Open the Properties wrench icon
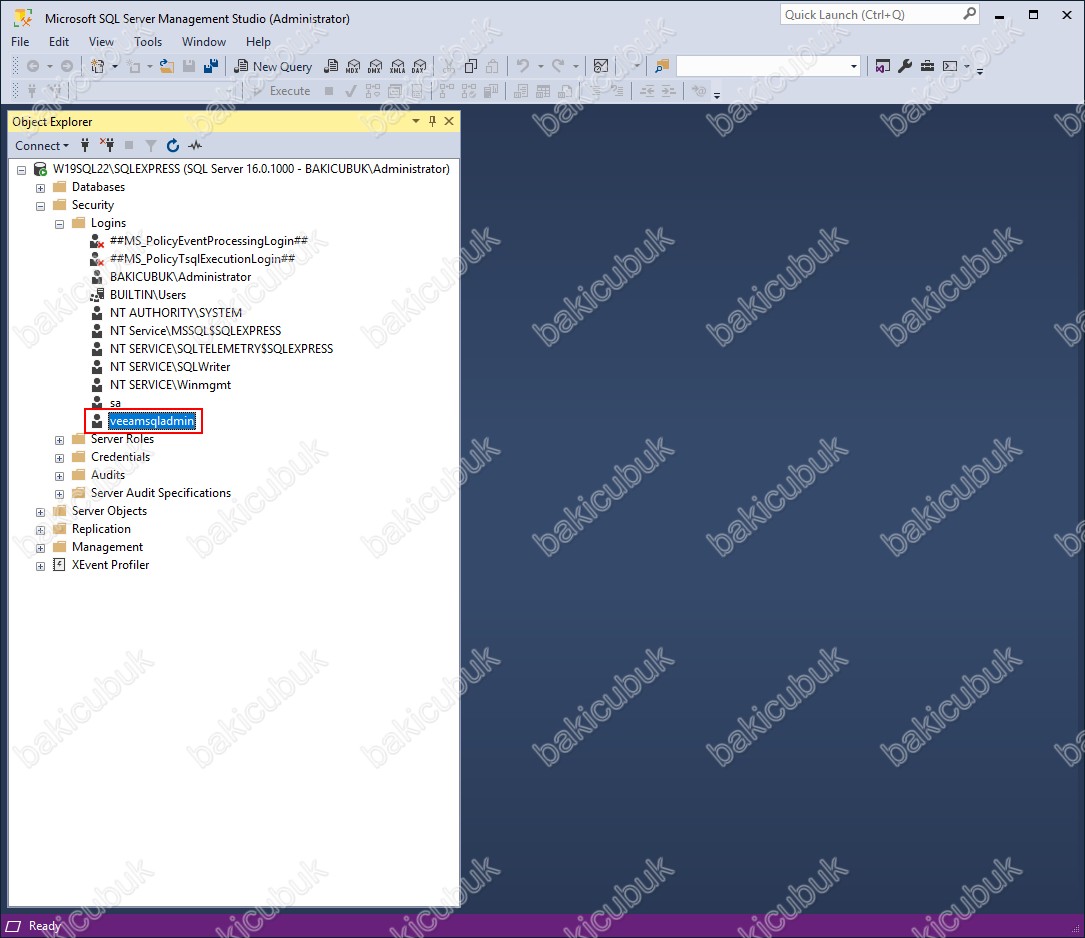The image size is (1085, 938). (x=904, y=66)
